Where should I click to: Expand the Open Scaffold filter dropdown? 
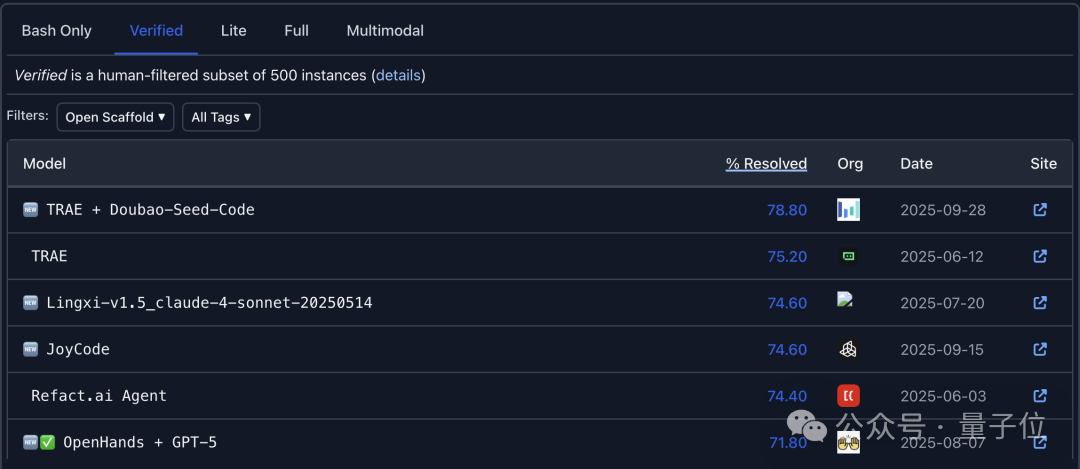pos(115,117)
